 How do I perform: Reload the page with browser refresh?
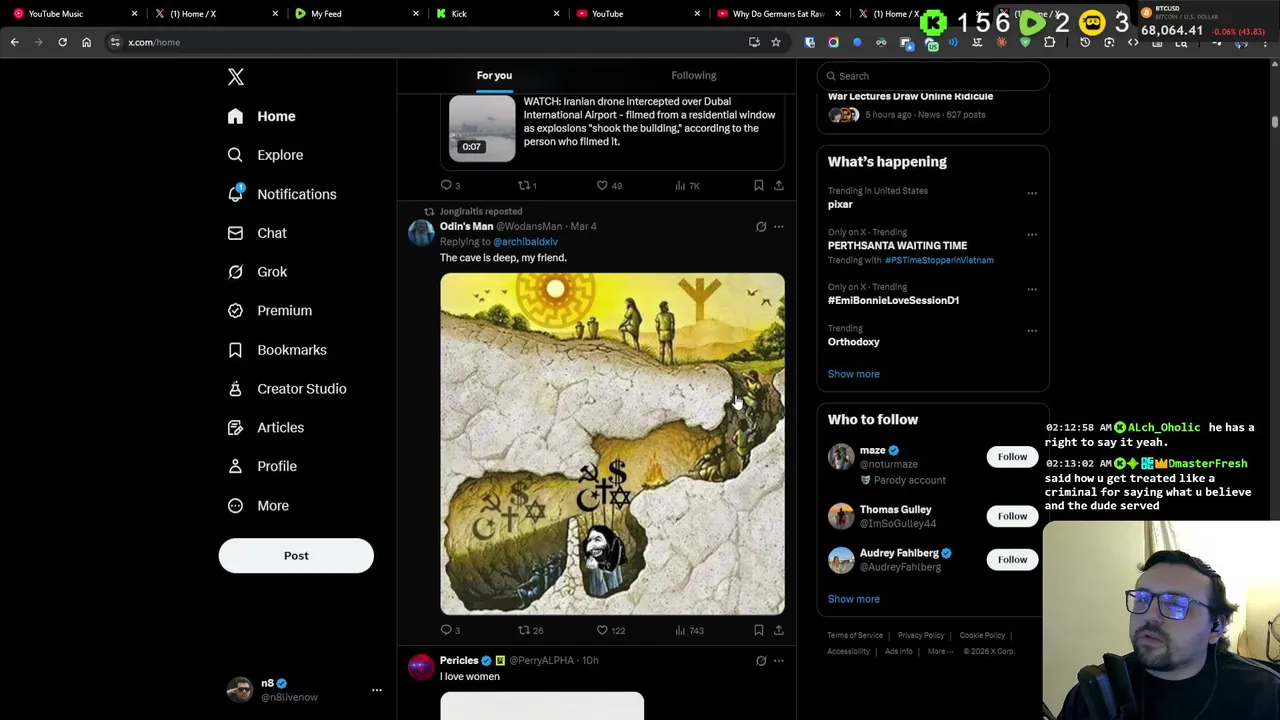click(62, 42)
